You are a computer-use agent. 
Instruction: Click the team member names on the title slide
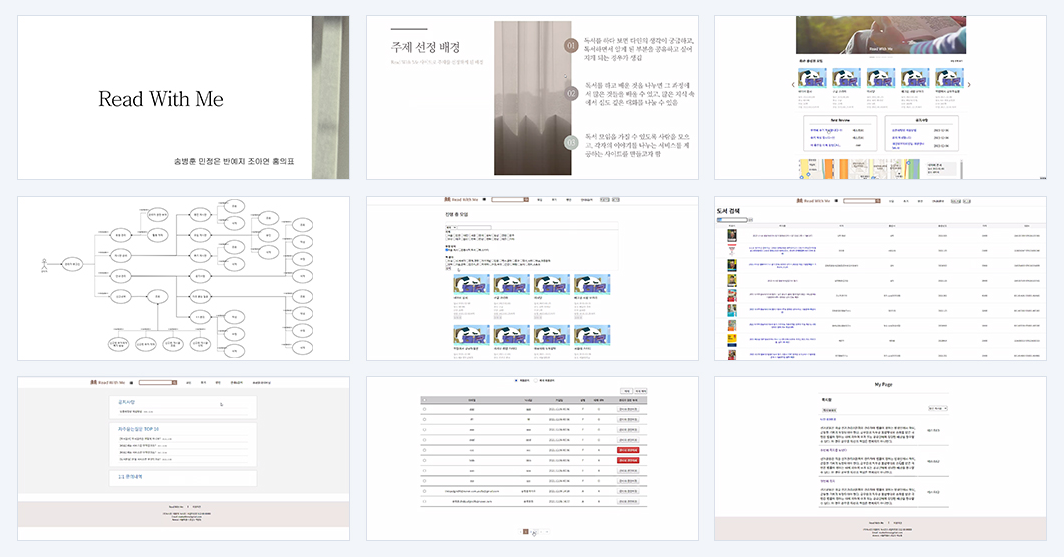234,161
